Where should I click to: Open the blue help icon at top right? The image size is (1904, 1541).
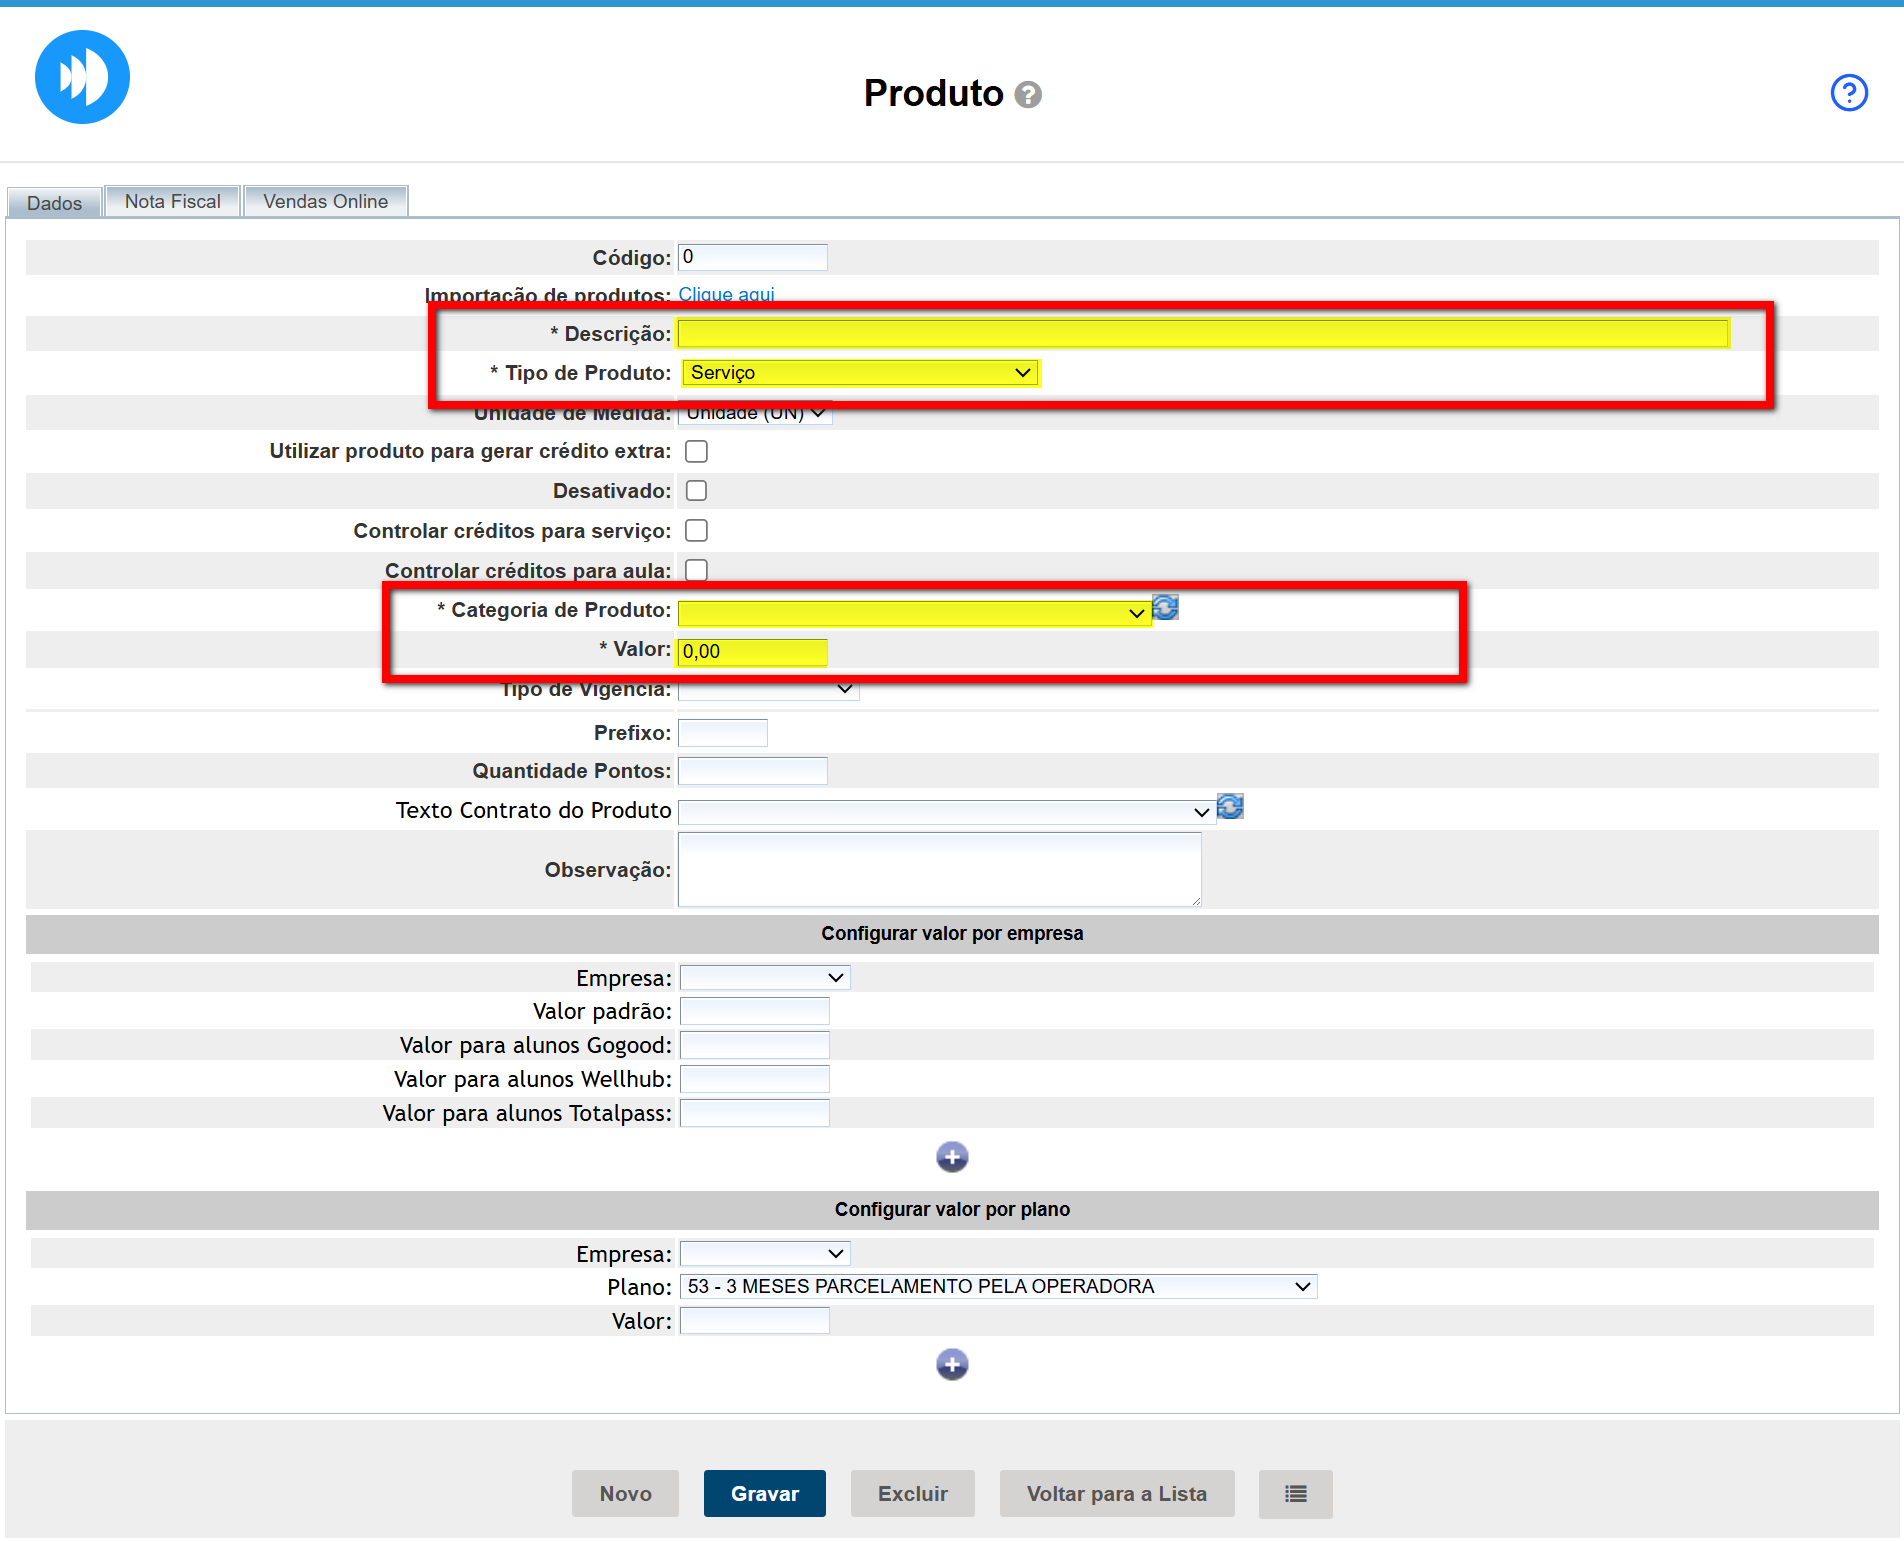tap(1848, 93)
